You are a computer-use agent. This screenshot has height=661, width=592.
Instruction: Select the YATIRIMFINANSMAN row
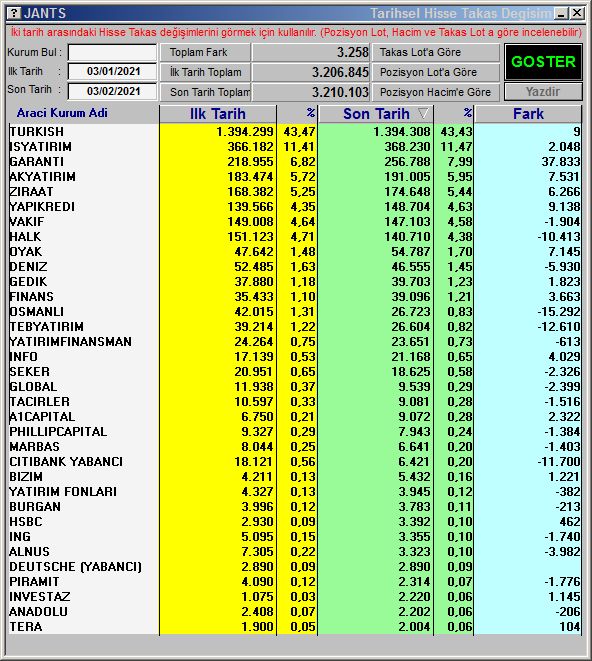pos(295,342)
